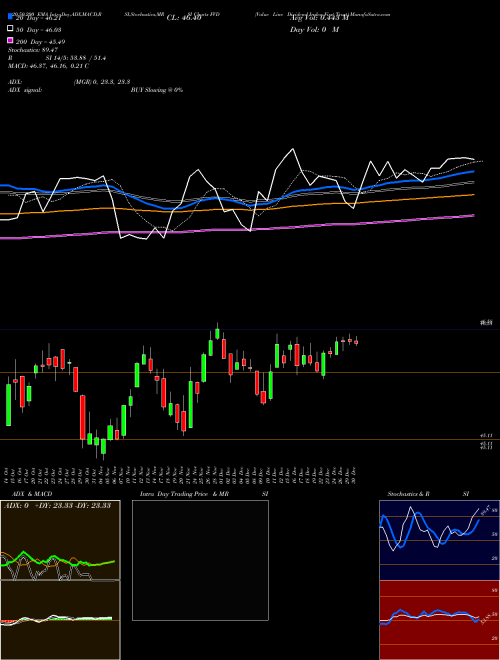Click the 'Stochastics: 89.47' reading

[33, 50]
